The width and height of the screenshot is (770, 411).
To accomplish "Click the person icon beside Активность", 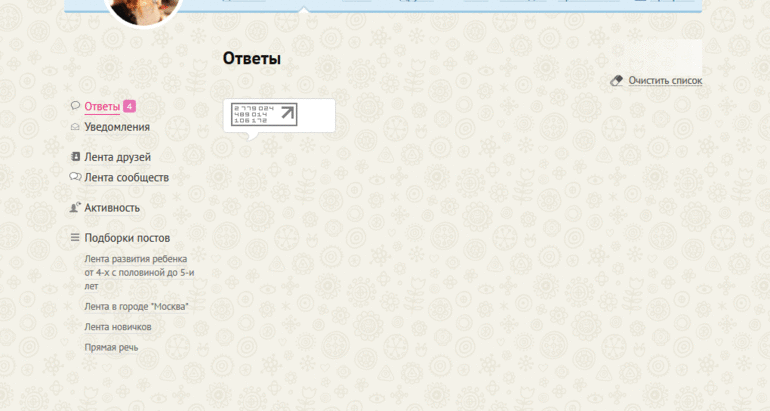I will (x=75, y=208).
